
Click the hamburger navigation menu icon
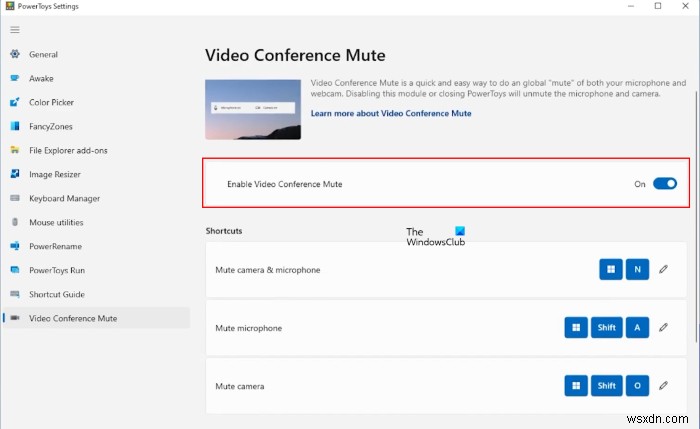click(14, 29)
